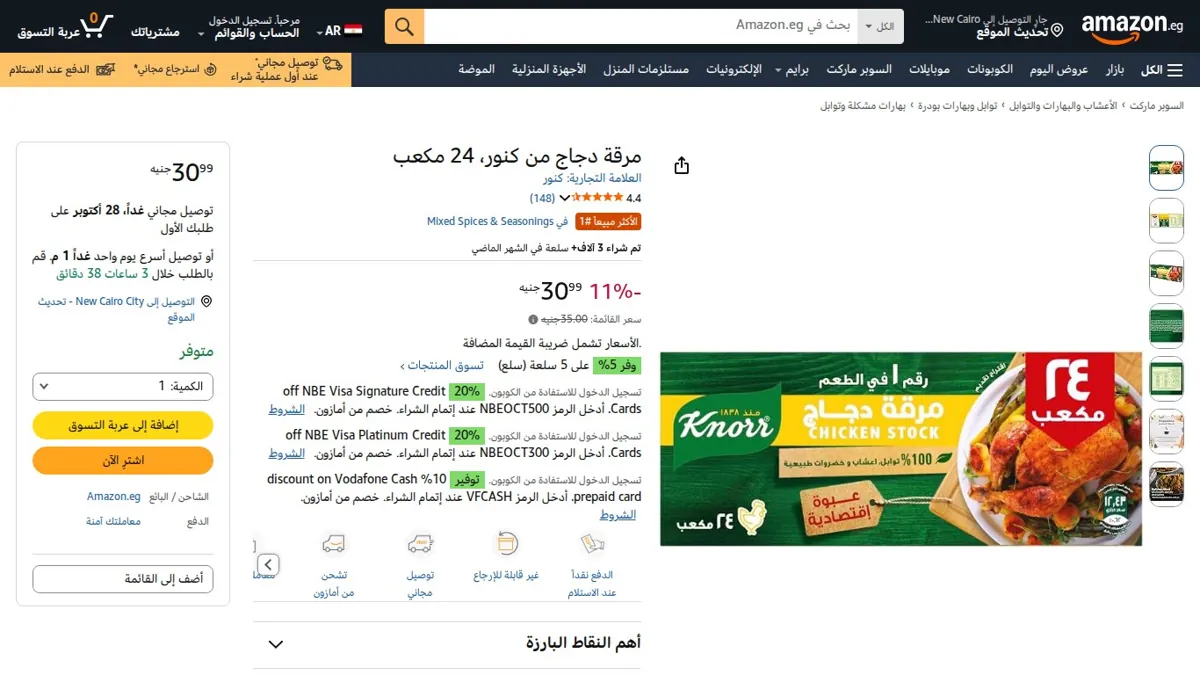This screenshot has width=1200, height=675.
Task: Open 'عروض اليوم' in navigation bar
Action: [x=1059, y=70]
